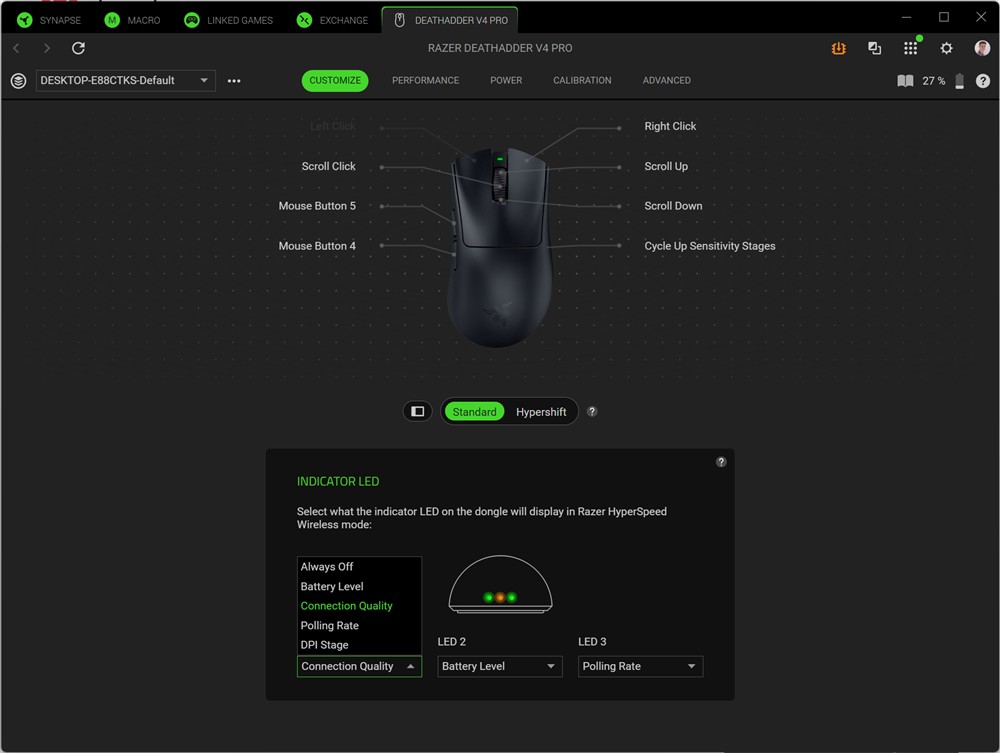Click the refresh icon in the navigation bar
1000x753 pixels.
coord(78,48)
